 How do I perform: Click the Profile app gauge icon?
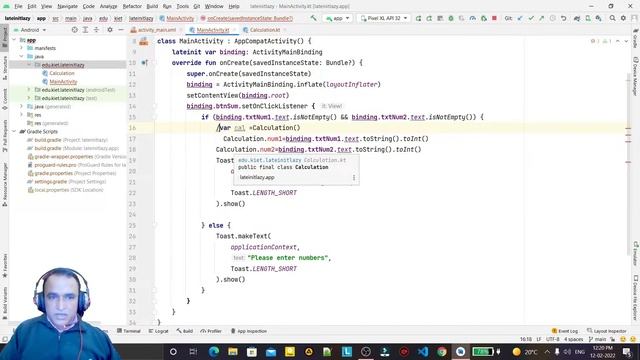click(472, 18)
